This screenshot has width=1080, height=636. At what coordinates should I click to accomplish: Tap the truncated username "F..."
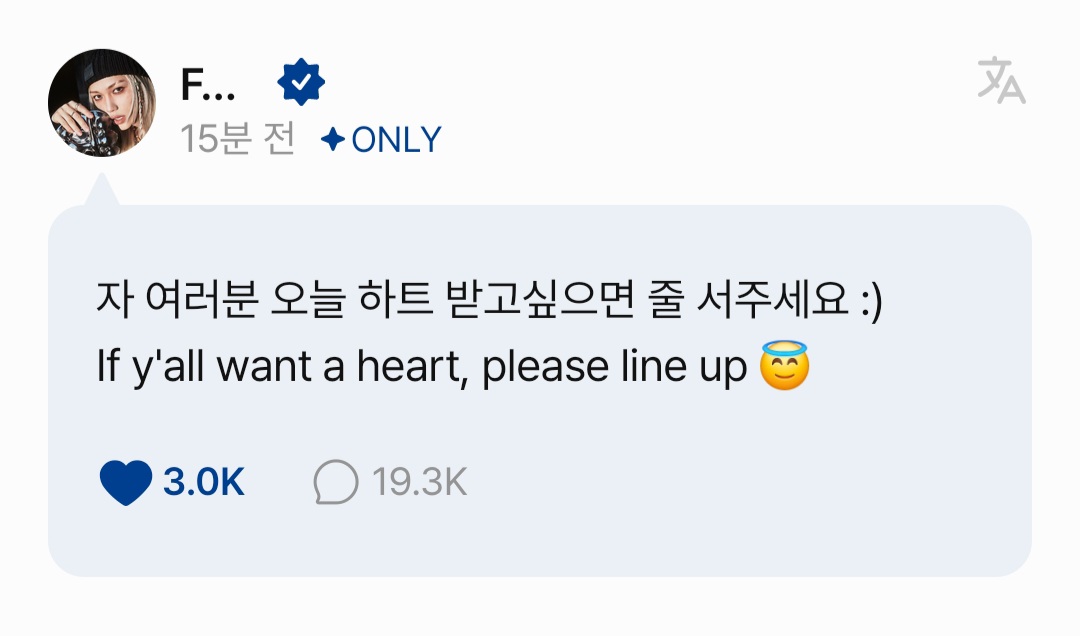pyautogui.click(x=207, y=85)
